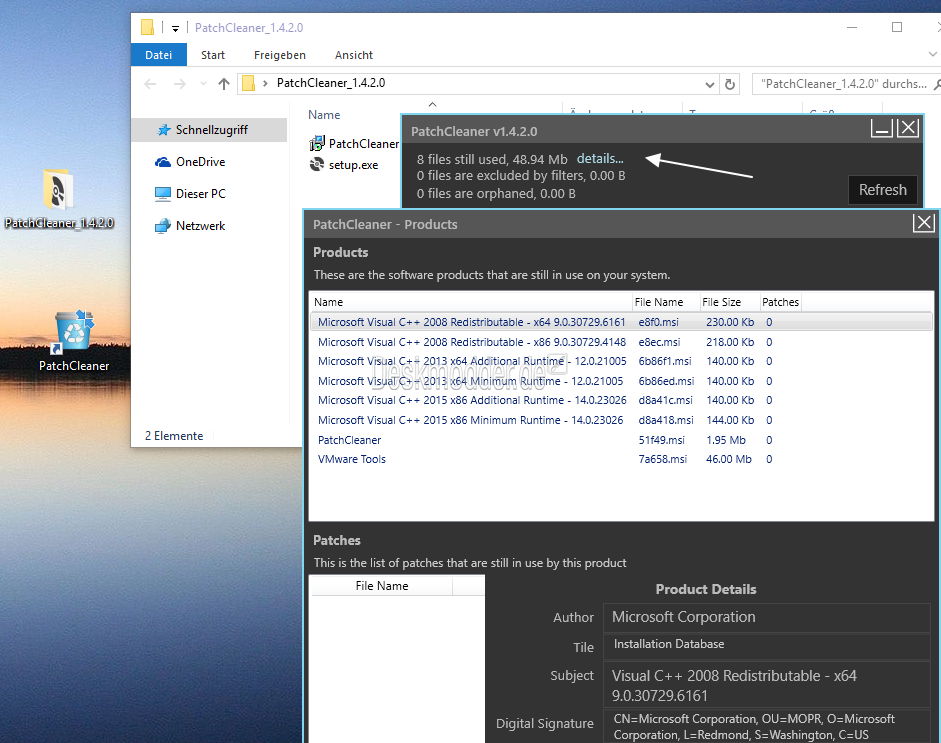Open the Datei menu tab

coord(158,55)
